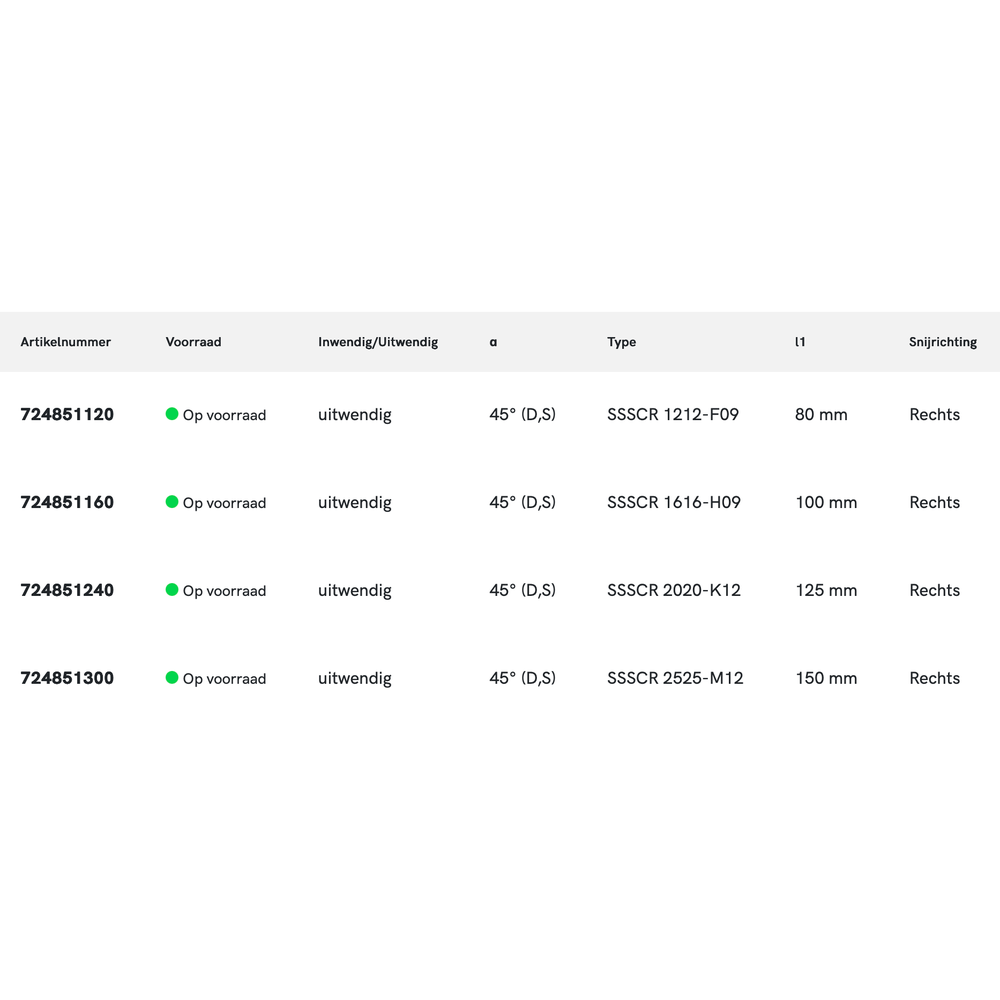Click the l1 column header
The width and height of the screenshot is (1000, 1000).
pos(800,342)
